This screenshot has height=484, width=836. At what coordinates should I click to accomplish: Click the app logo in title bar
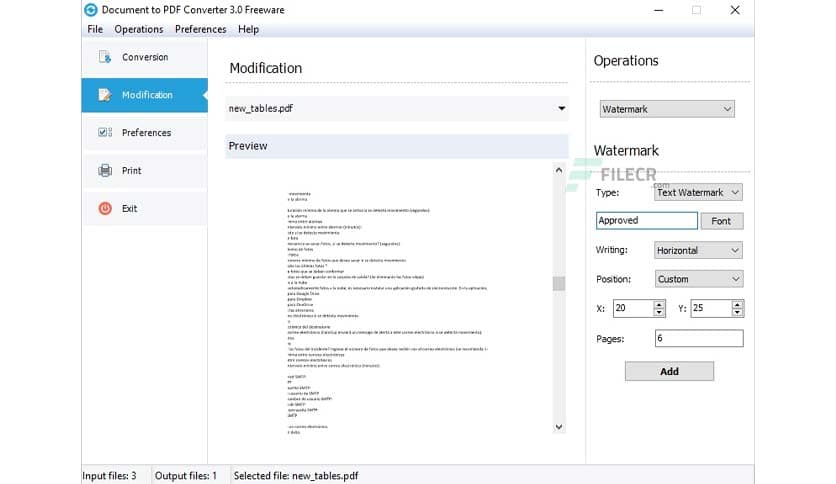(x=91, y=10)
